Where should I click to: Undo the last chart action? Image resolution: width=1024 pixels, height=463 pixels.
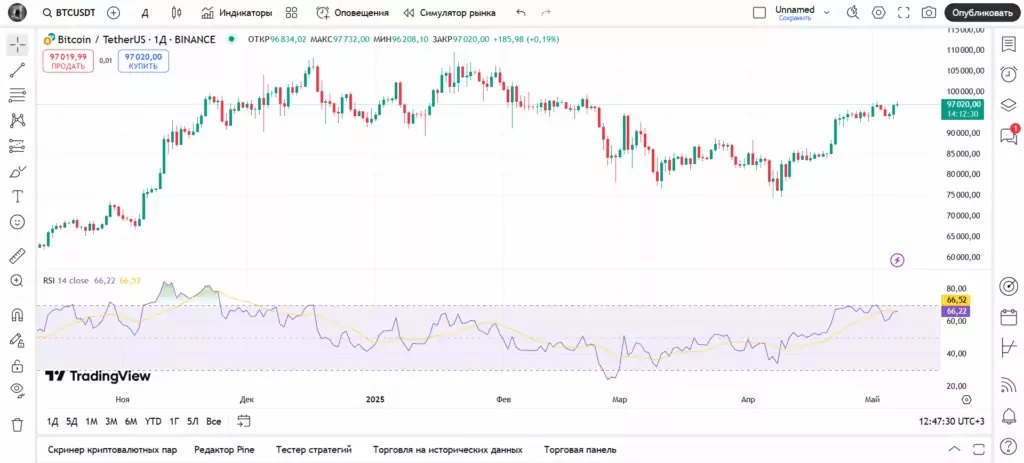[x=520, y=12]
